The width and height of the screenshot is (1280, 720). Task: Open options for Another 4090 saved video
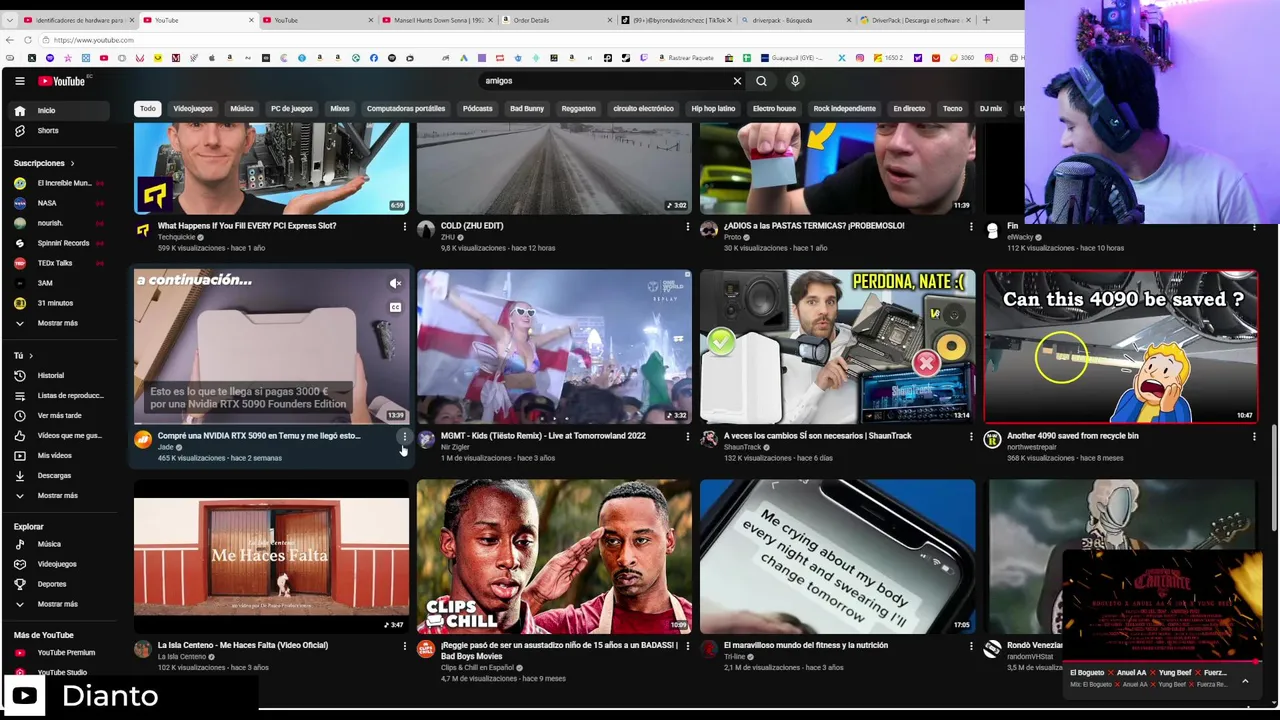[1254, 436]
